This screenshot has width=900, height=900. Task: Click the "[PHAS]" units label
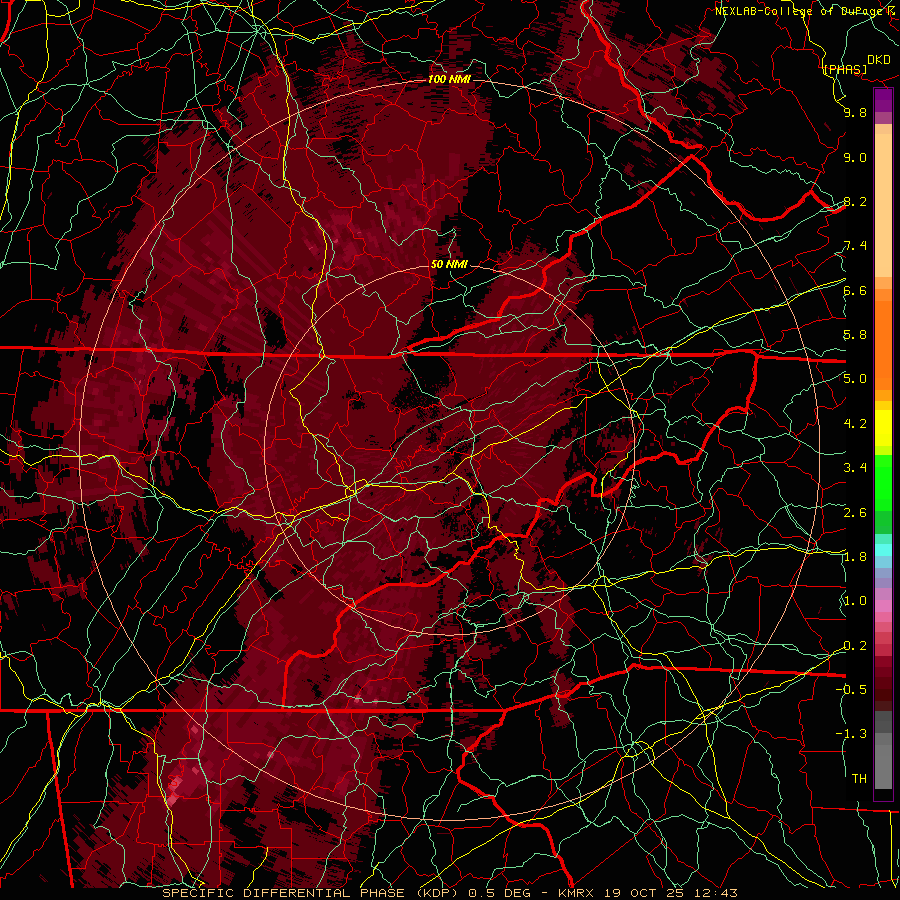(x=845, y=69)
